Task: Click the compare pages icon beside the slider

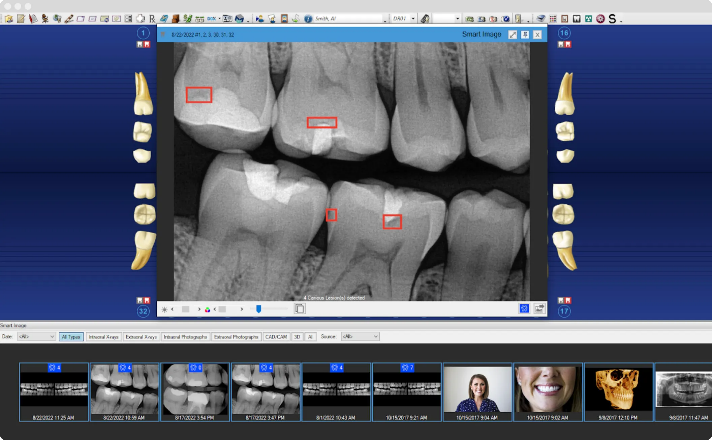Action: point(299,309)
